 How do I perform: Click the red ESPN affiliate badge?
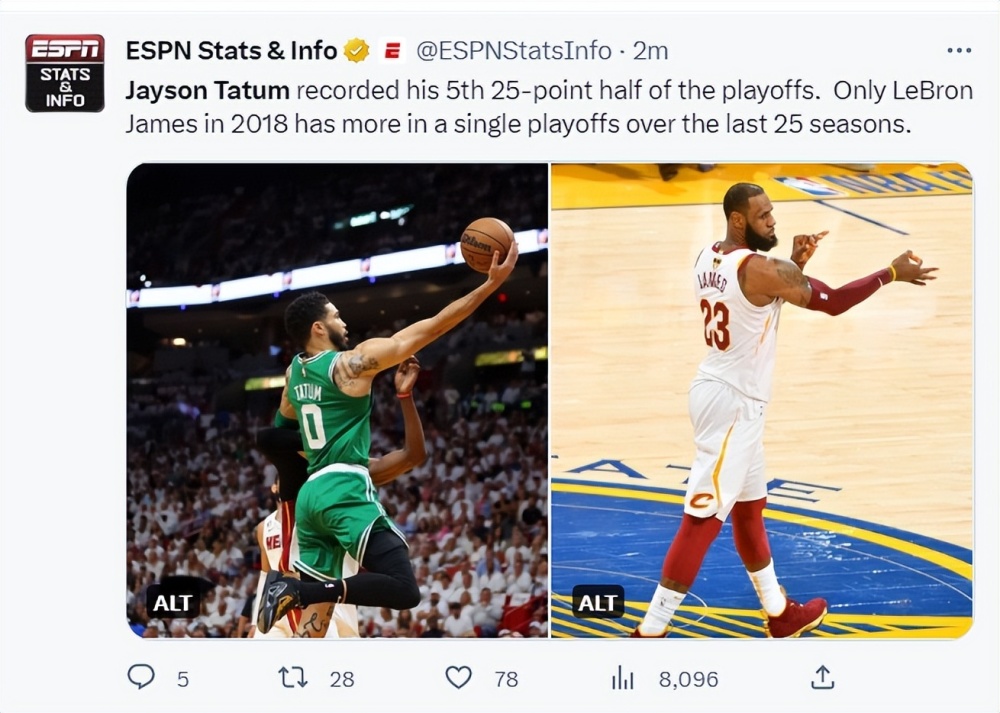(x=392, y=50)
